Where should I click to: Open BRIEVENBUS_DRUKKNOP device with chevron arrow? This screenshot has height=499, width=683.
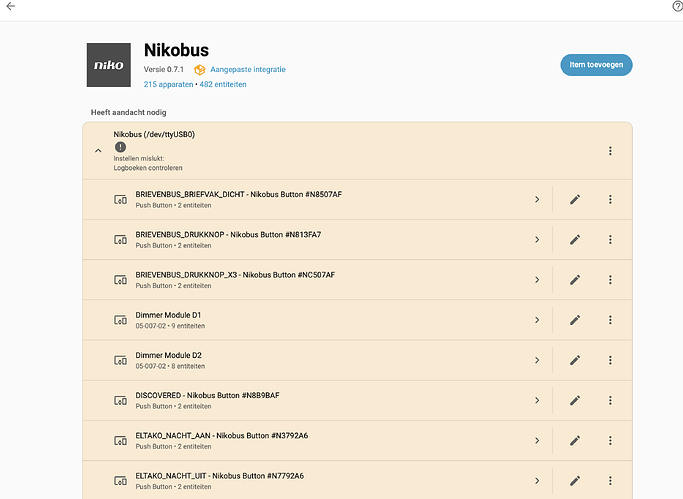537,240
